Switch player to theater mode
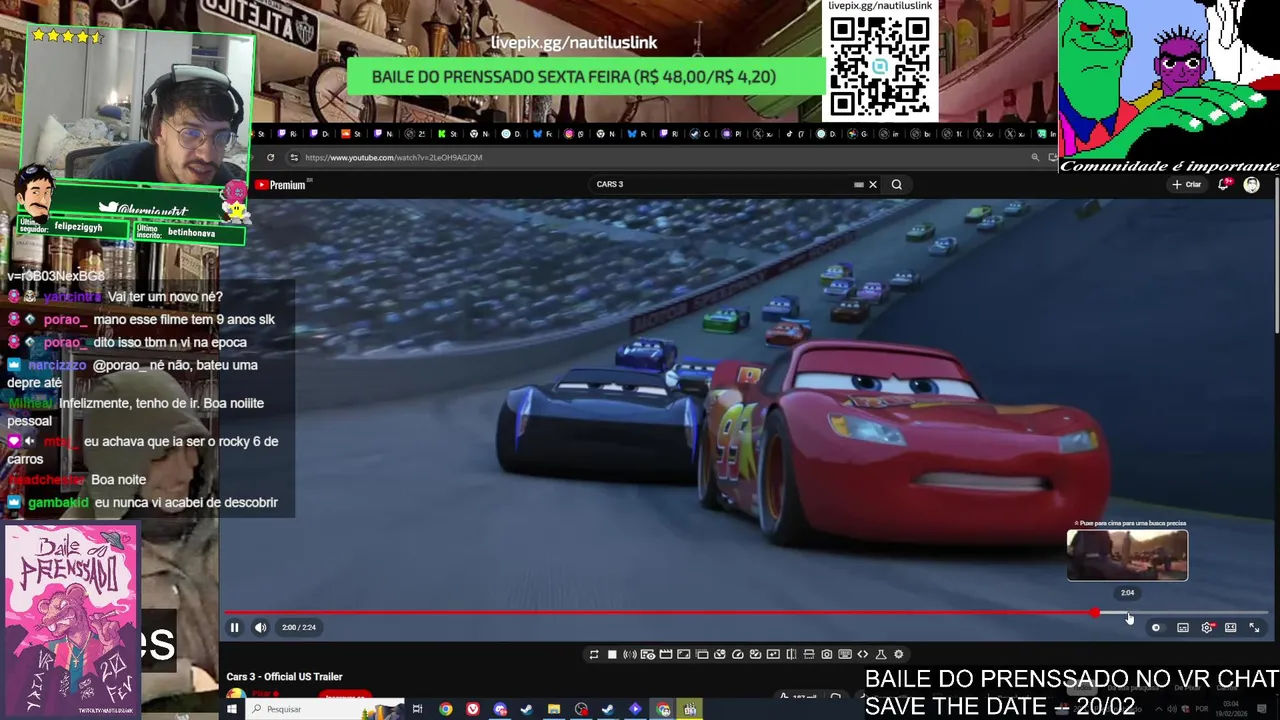 (1231, 627)
